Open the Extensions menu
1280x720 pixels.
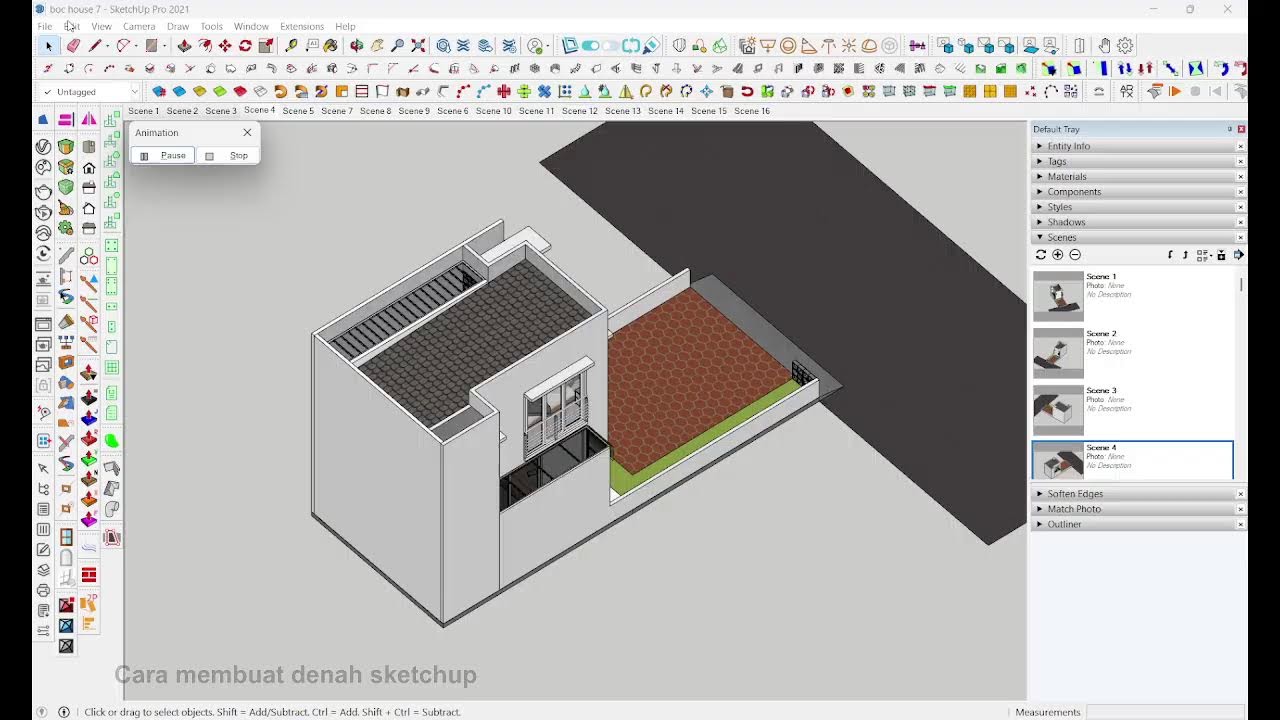point(302,26)
